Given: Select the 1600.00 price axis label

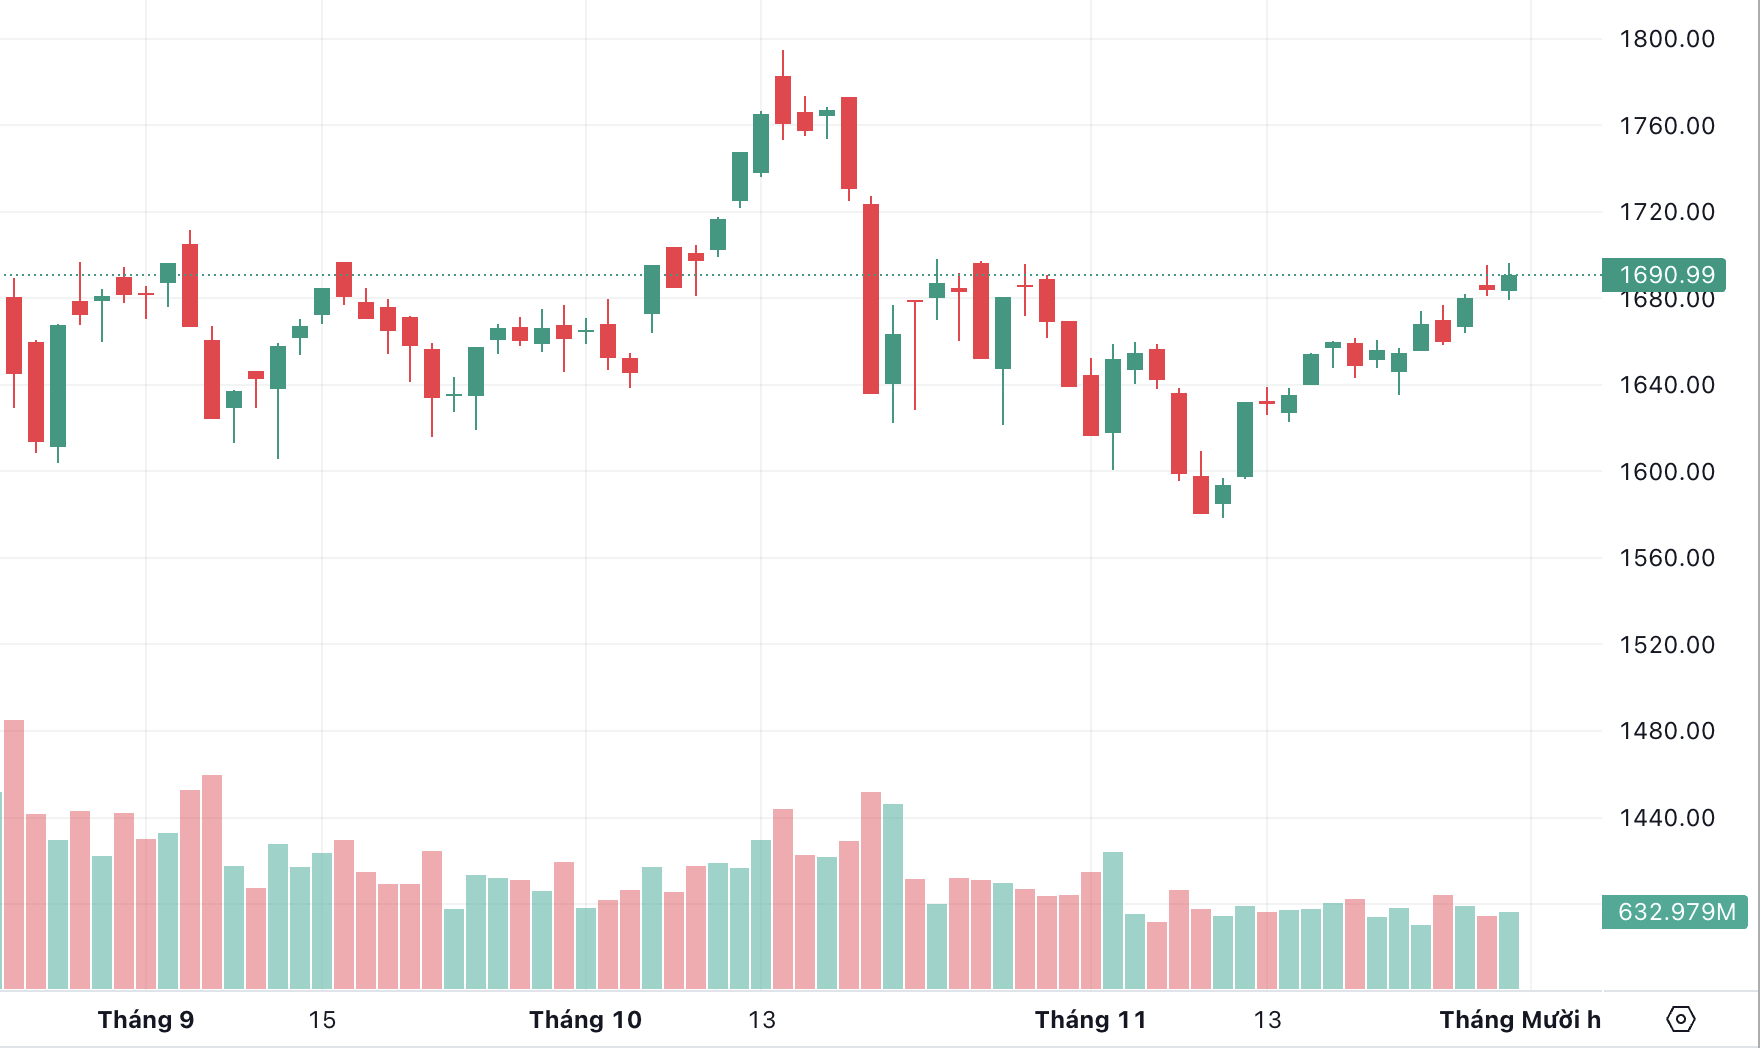Looking at the screenshot, I should click(1667, 472).
